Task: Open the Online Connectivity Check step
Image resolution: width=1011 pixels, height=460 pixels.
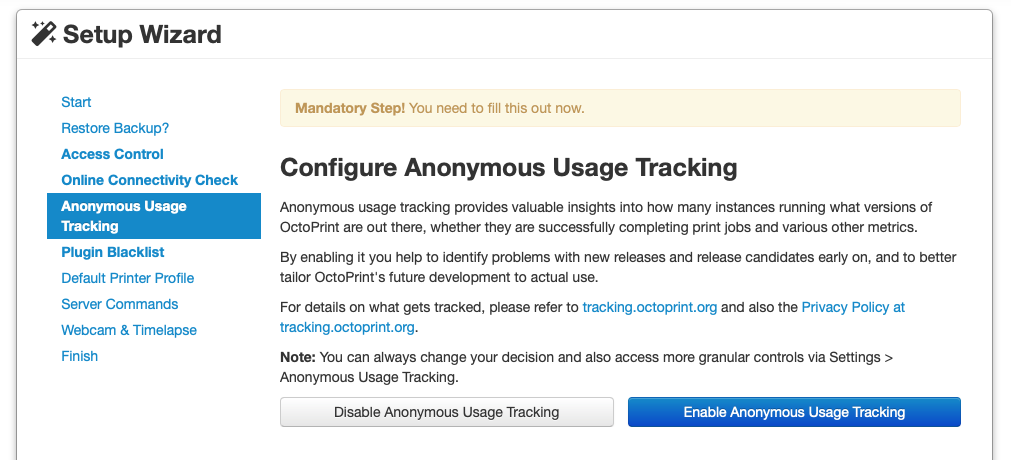Action: [149, 180]
